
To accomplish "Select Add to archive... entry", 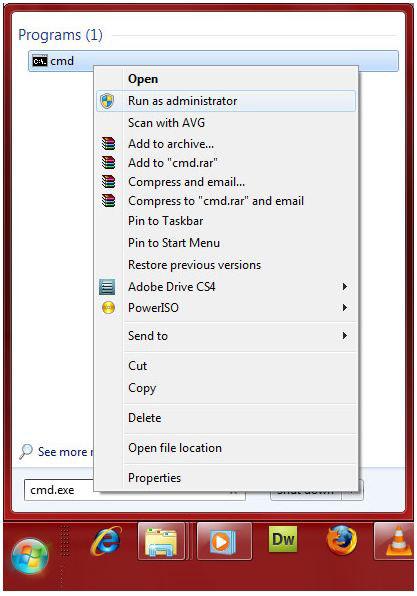I will tap(226, 144).
